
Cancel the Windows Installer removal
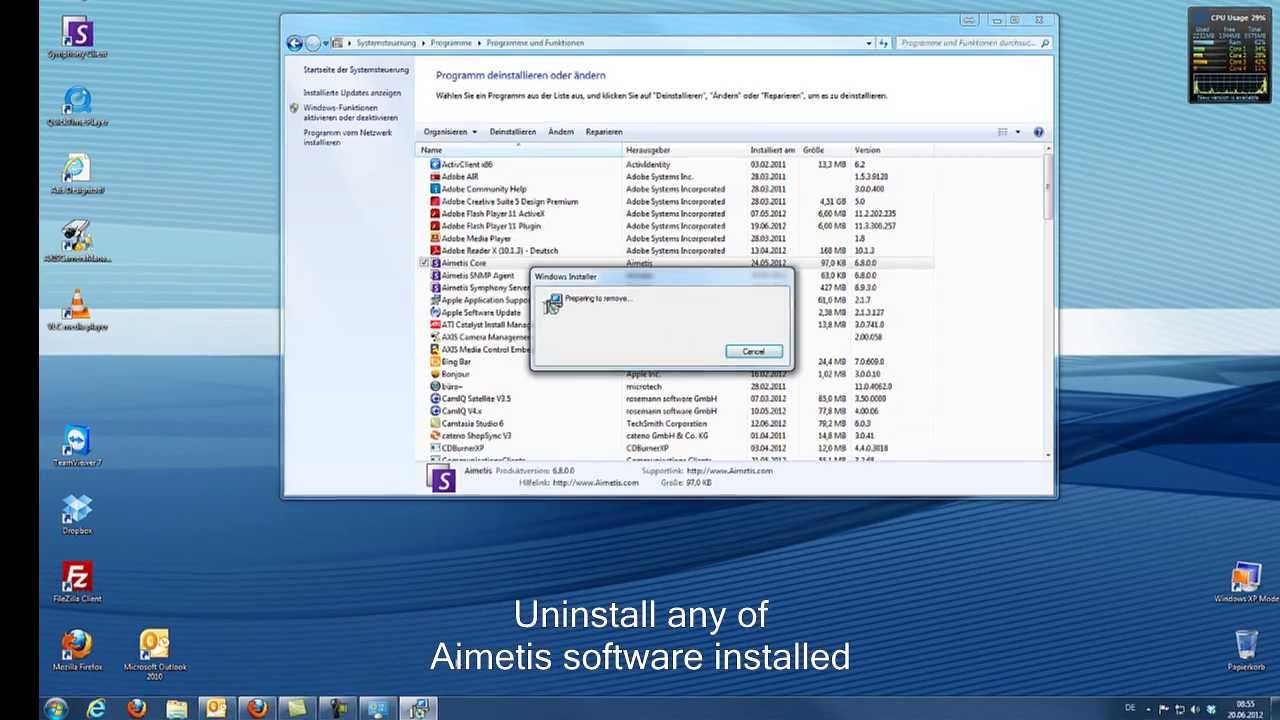tap(754, 352)
